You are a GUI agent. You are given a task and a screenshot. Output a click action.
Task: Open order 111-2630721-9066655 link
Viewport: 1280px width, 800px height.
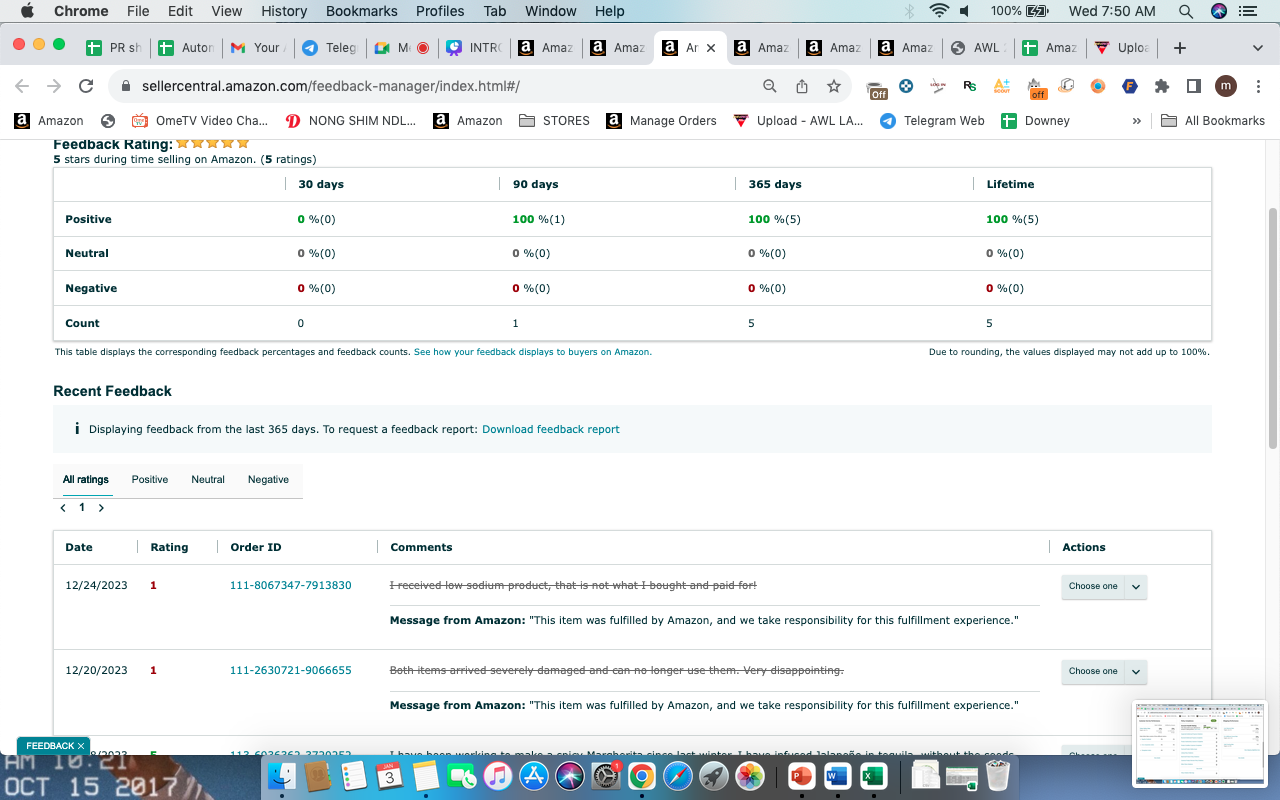click(x=291, y=670)
